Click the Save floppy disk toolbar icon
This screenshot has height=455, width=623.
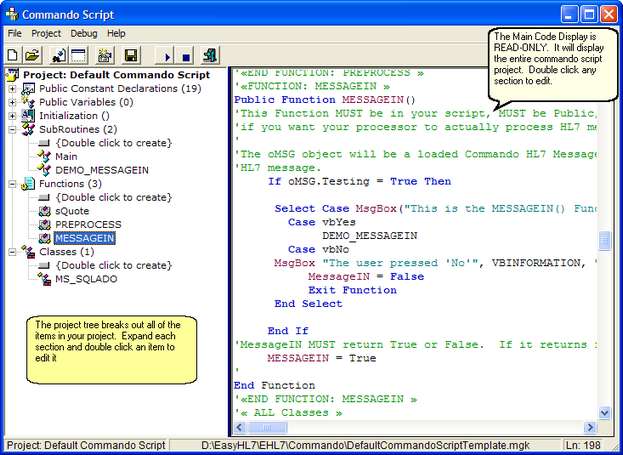point(131,55)
